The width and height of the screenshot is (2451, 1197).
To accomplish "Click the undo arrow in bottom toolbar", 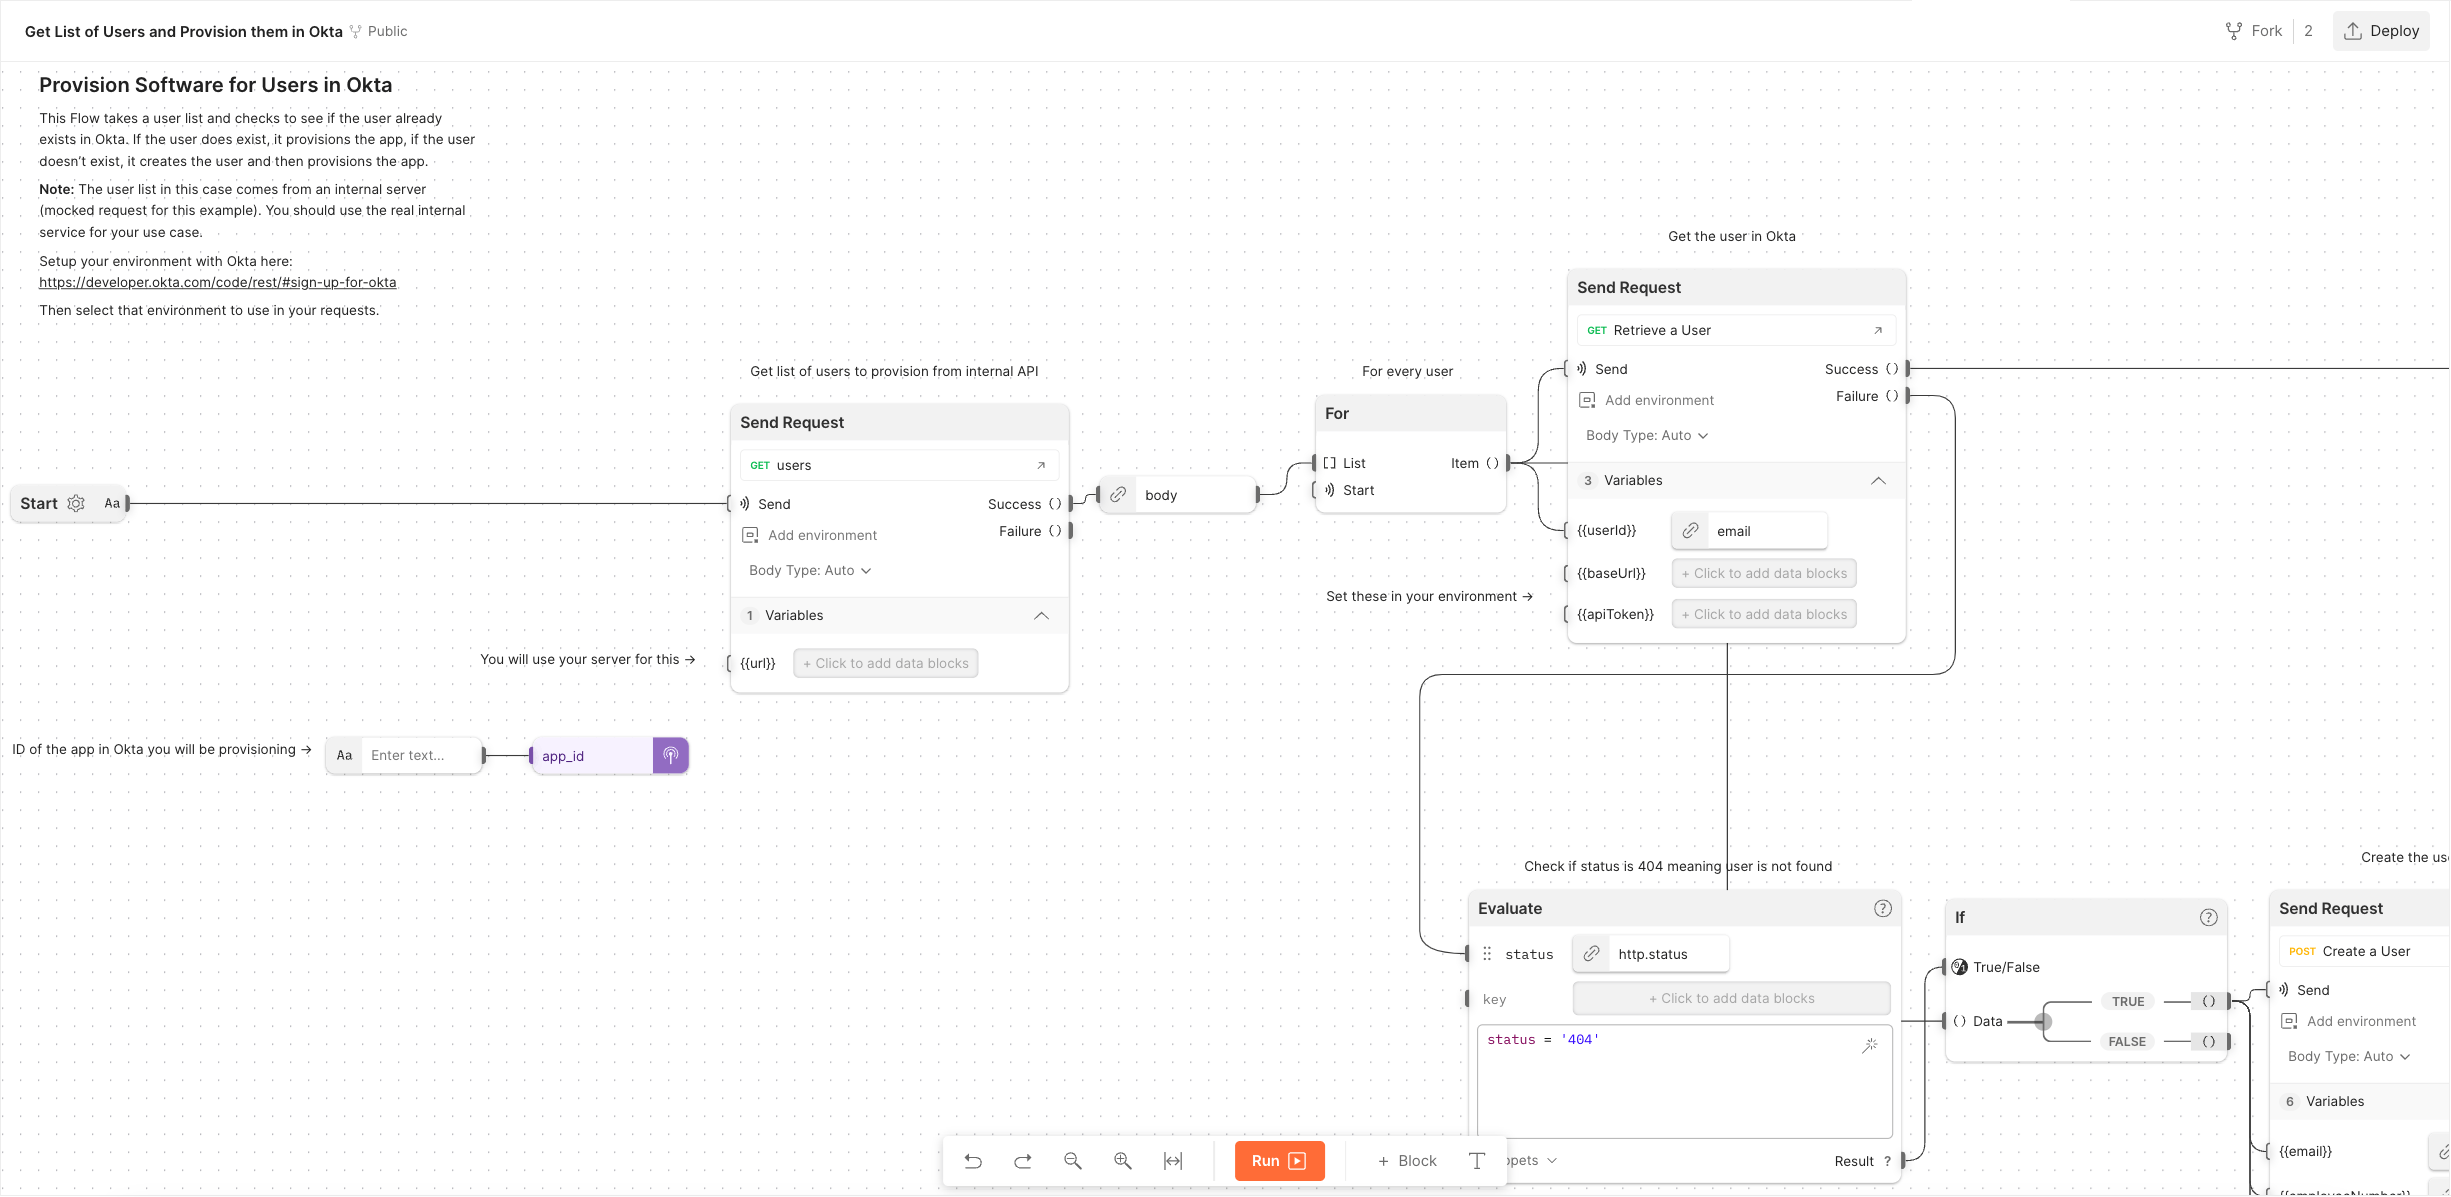I will 973,1161.
